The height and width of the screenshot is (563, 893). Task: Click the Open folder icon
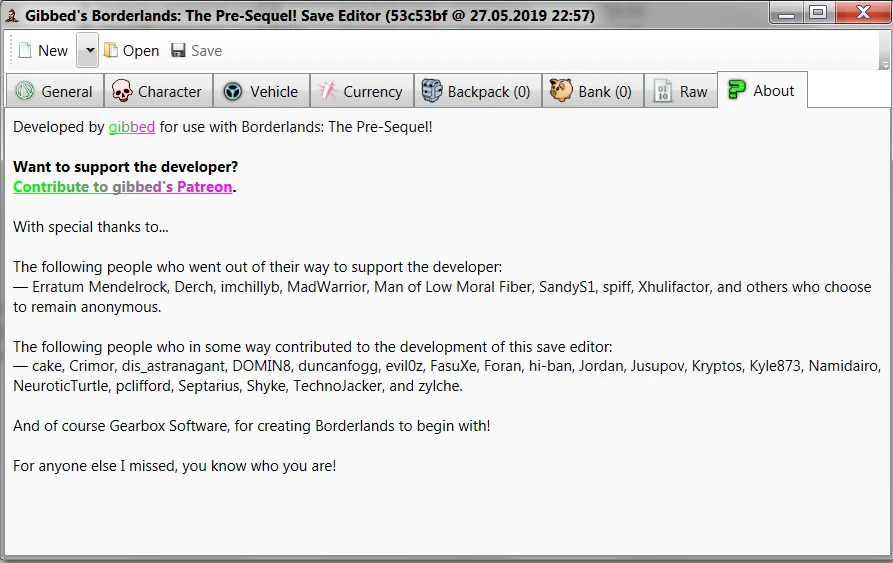pyautogui.click(x=111, y=51)
